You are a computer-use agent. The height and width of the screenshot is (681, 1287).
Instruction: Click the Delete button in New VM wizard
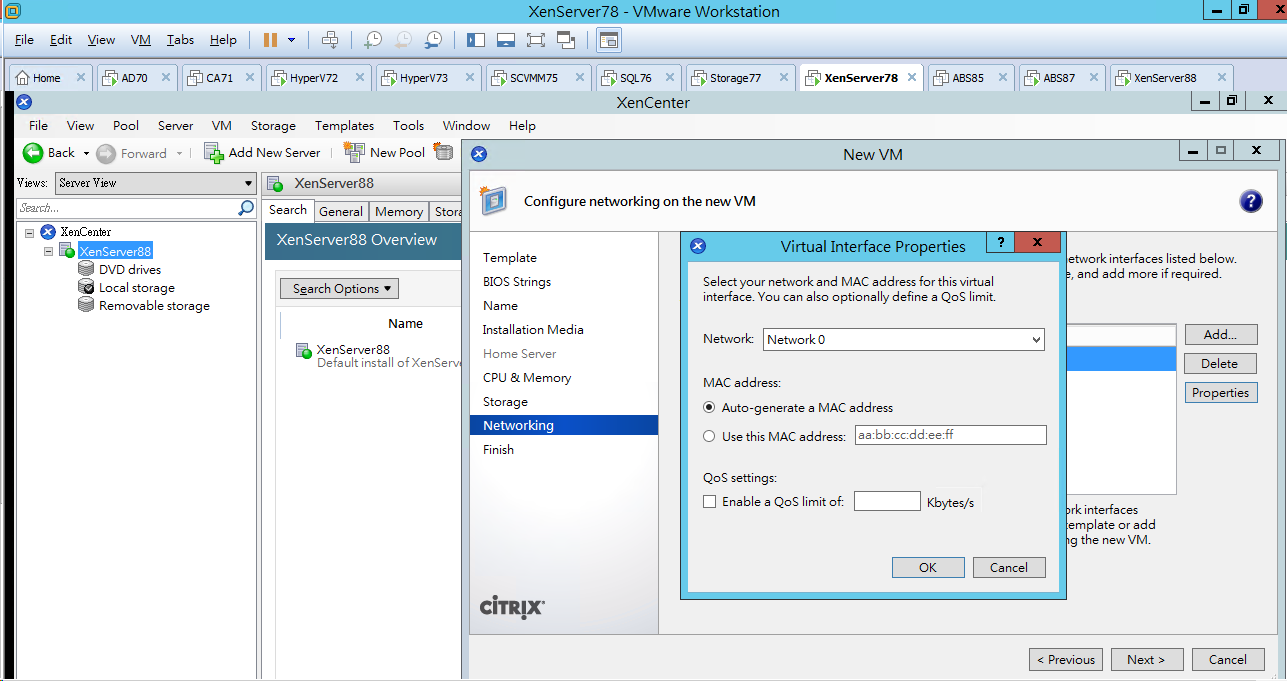(x=1221, y=364)
